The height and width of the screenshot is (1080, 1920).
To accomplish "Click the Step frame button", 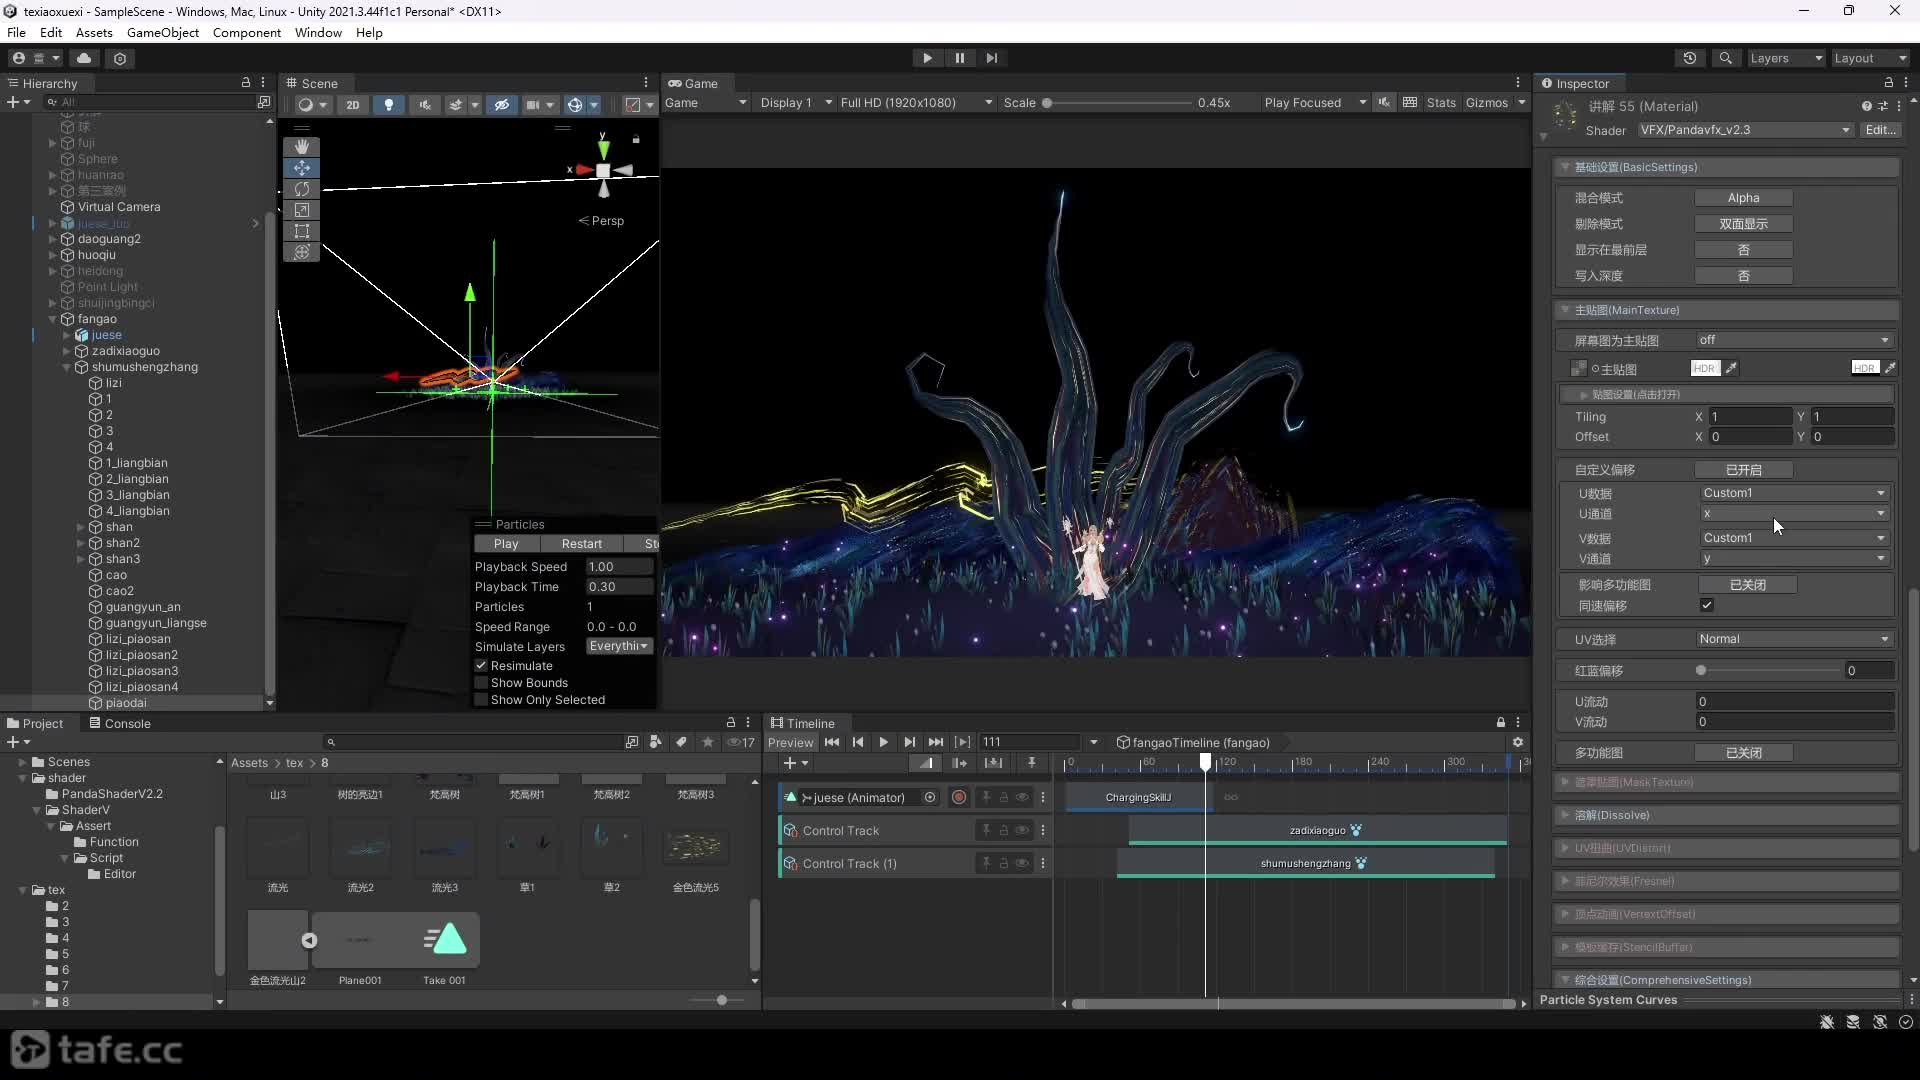I will pyautogui.click(x=991, y=58).
